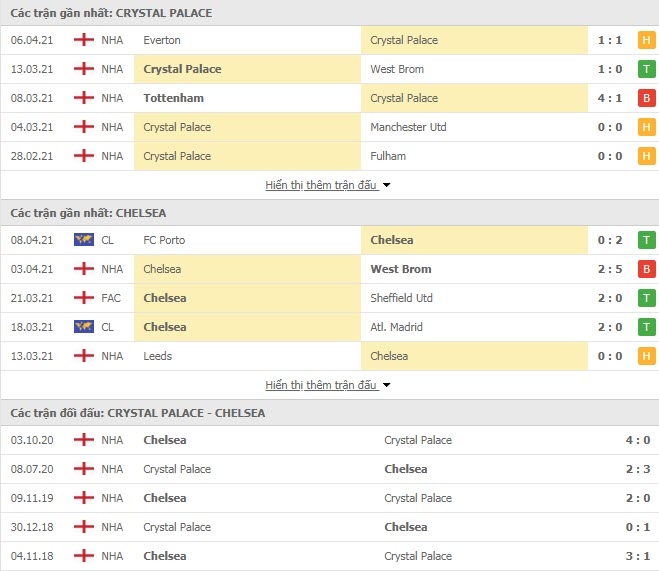This screenshot has width=659, height=571.
Task: Expand more Chelsea matches via dropdown arrow
Action: coord(387,385)
